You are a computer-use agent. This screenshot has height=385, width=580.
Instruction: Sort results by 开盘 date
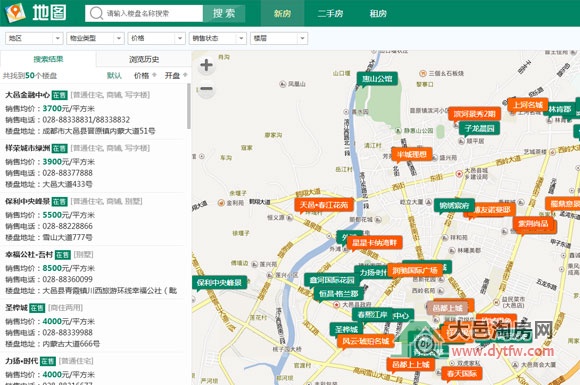pos(176,76)
